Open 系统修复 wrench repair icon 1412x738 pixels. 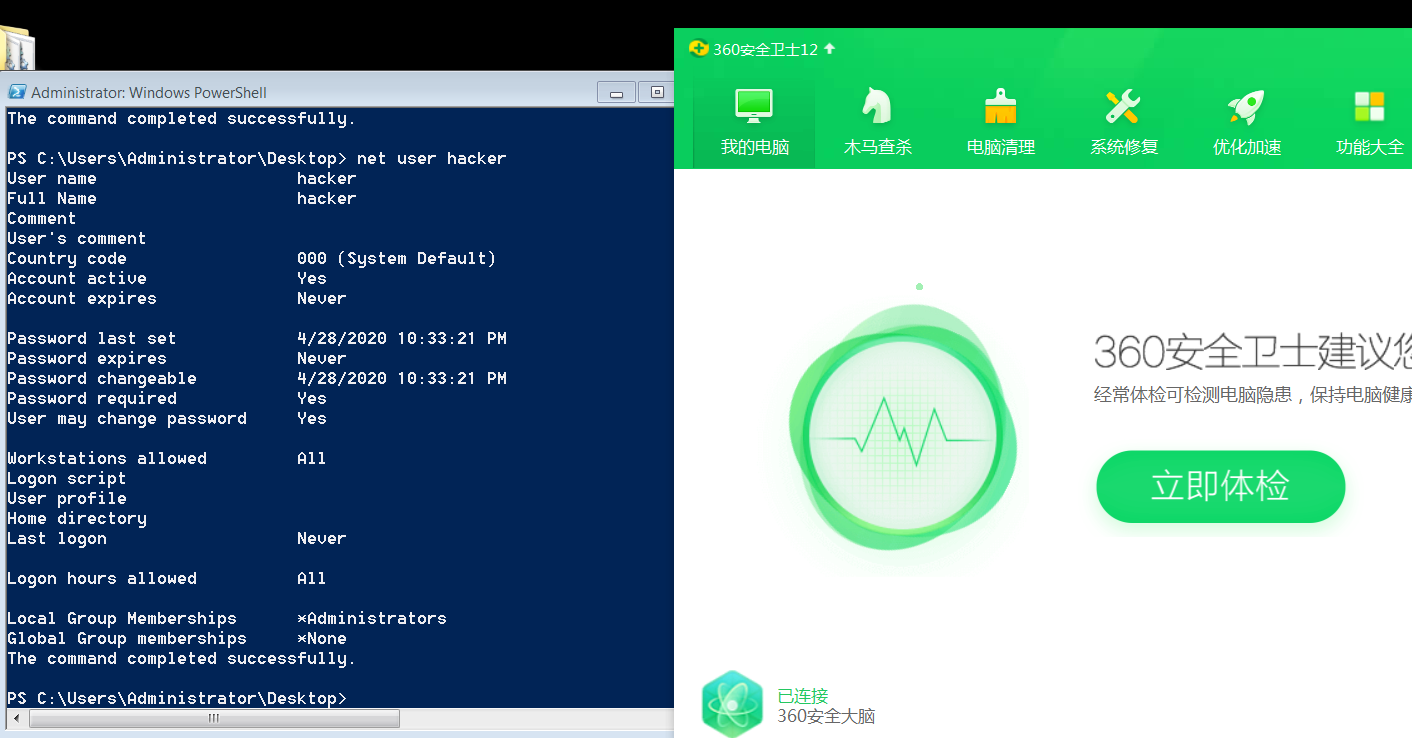pyautogui.click(x=1123, y=106)
